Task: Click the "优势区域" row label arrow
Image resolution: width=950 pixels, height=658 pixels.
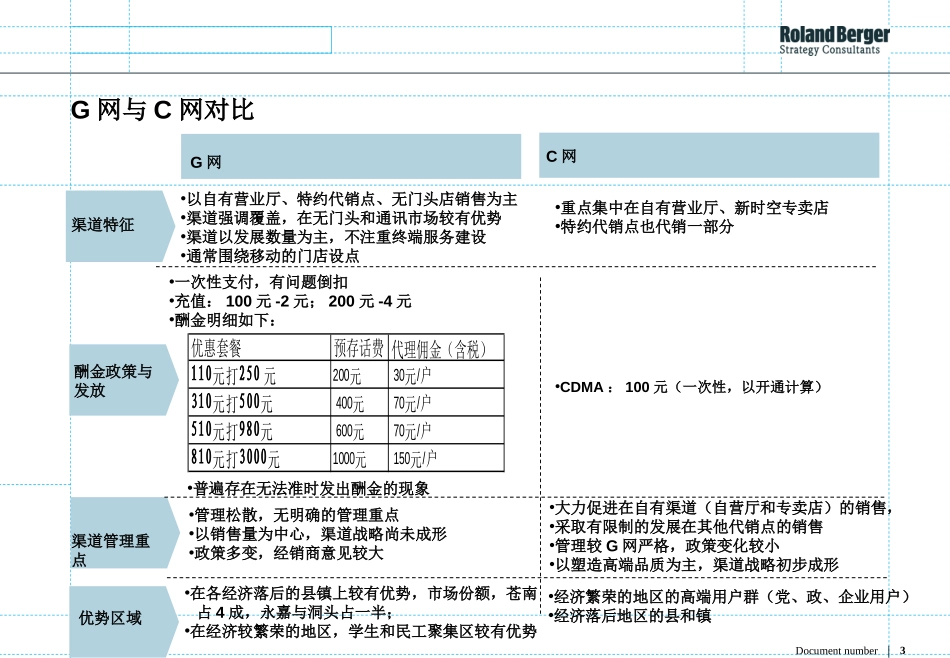Action: coord(124,620)
